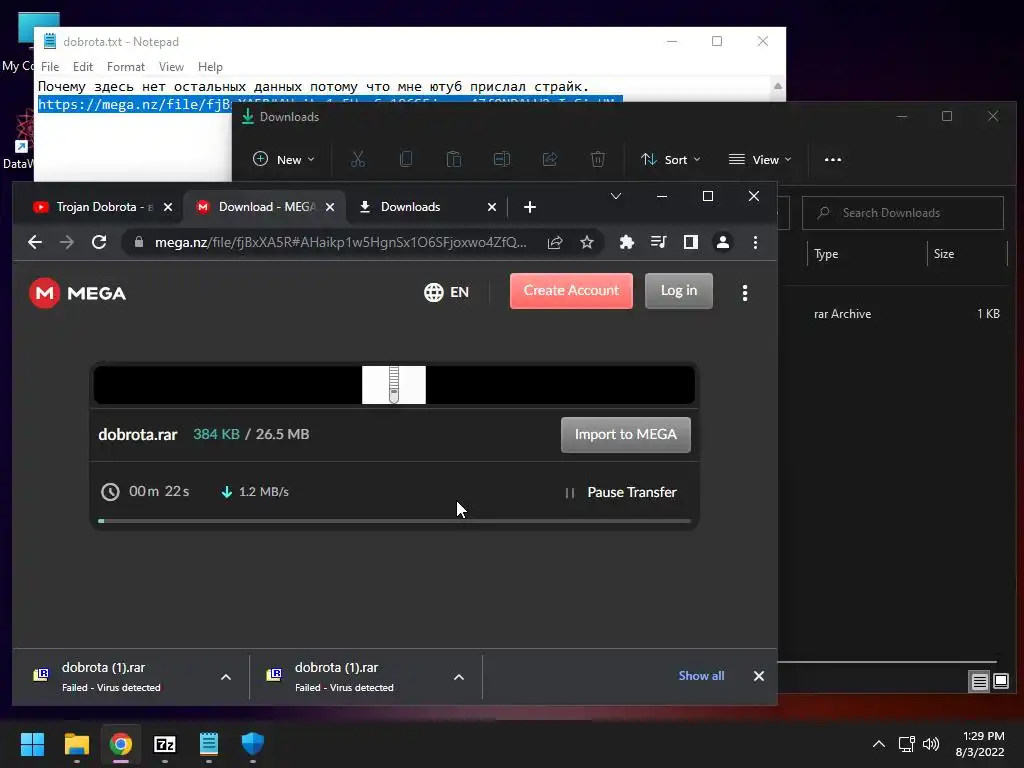Click Show all downloads link
Screen dimensions: 1024x768
pos(701,676)
